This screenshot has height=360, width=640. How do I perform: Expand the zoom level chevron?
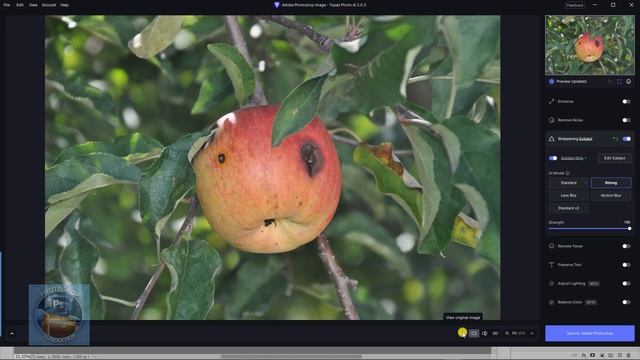point(532,333)
